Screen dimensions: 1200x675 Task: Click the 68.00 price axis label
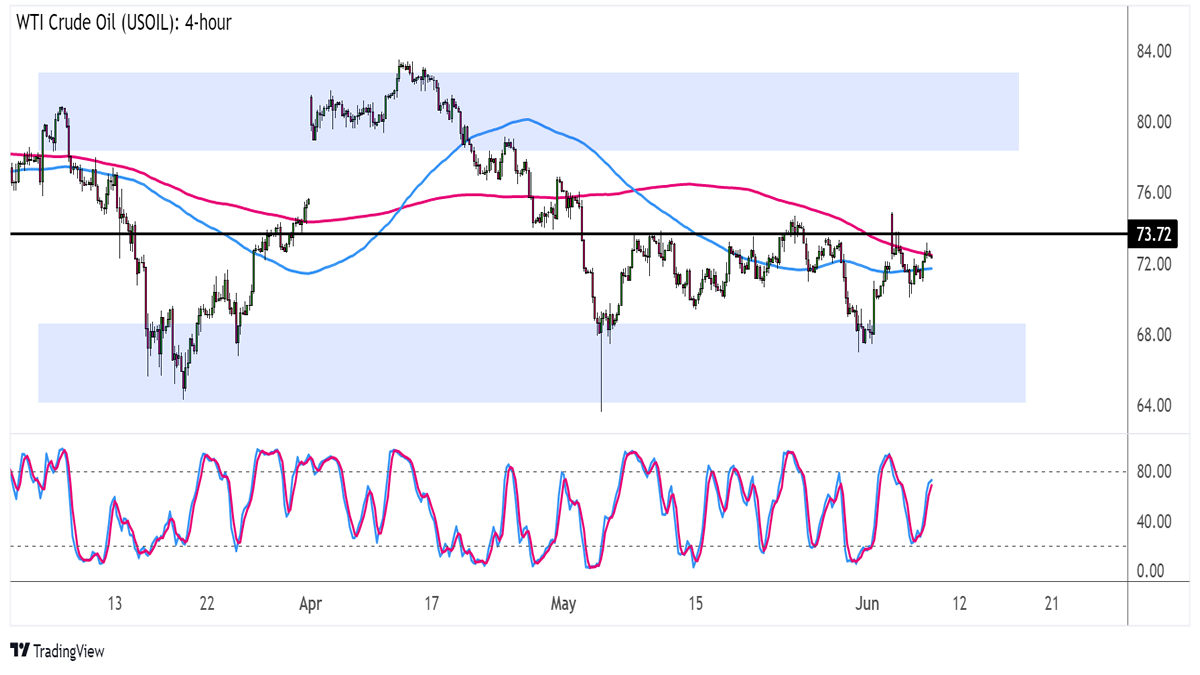pyautogui.click(x=1152, y=335)
